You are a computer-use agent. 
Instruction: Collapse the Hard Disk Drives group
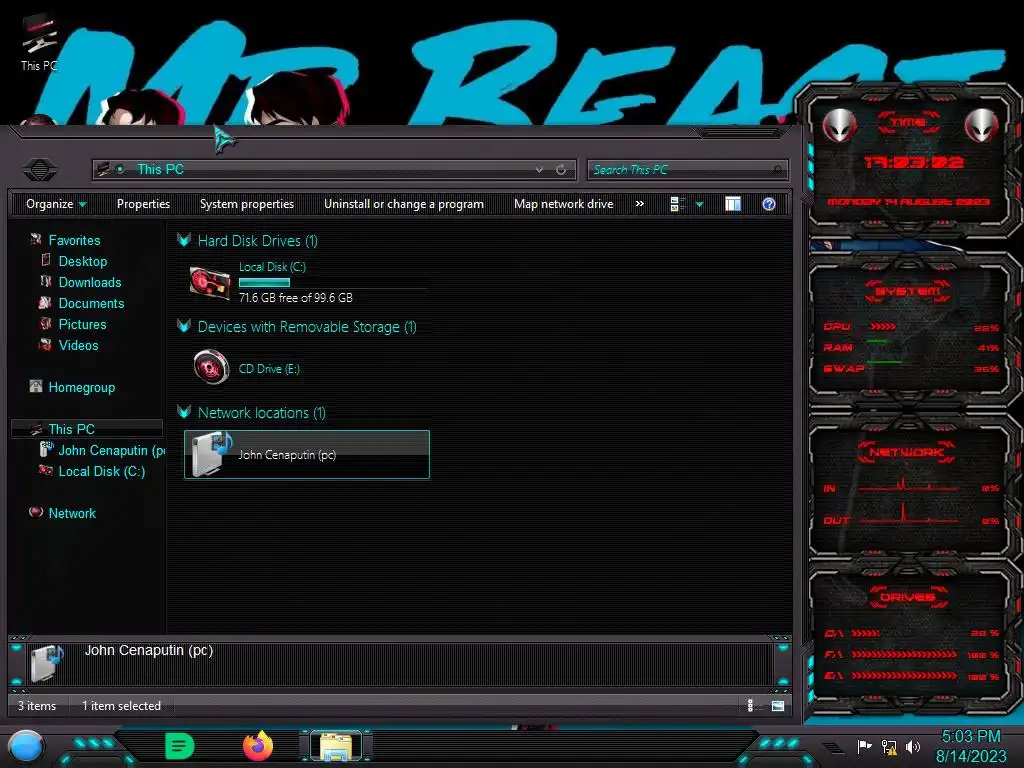point(184,240)
